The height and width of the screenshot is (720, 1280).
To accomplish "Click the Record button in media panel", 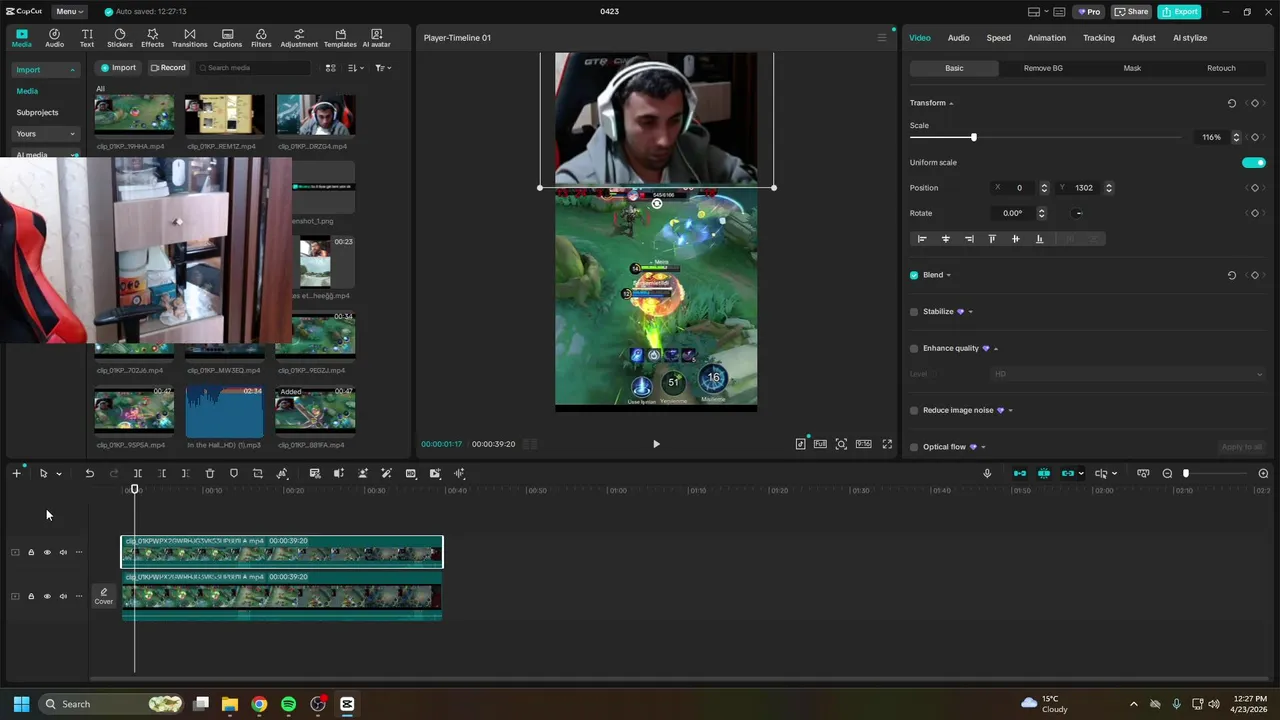I will coord(168,68).
